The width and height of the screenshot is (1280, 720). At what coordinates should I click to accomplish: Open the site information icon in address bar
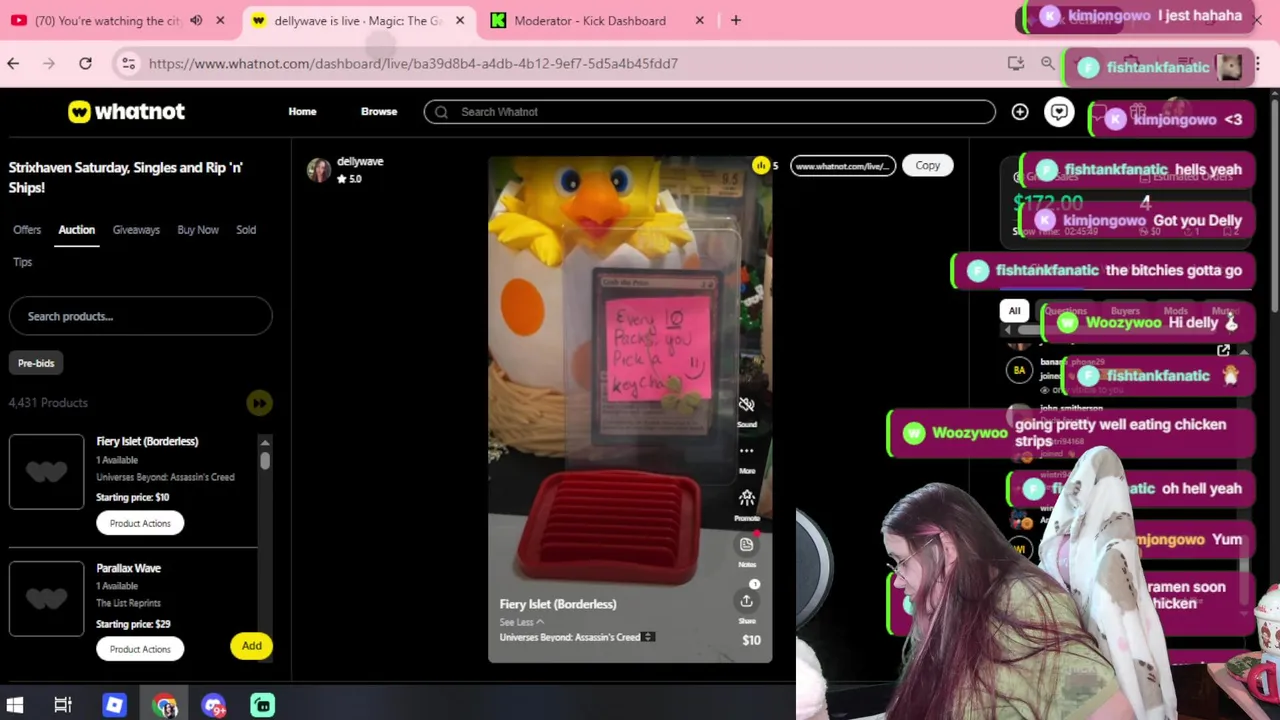(x=128, y=64)
